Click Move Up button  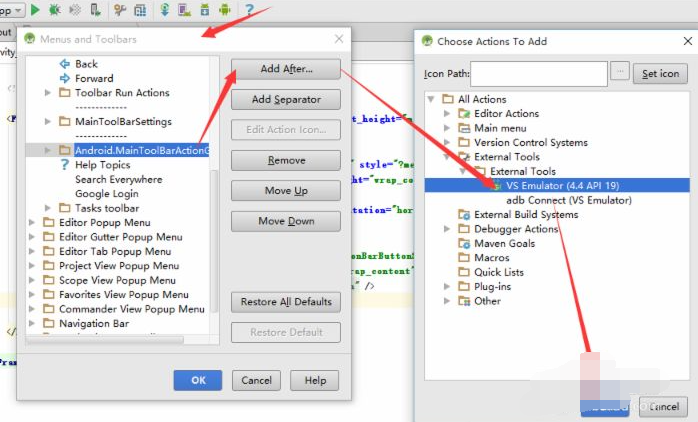click(286, 191)
